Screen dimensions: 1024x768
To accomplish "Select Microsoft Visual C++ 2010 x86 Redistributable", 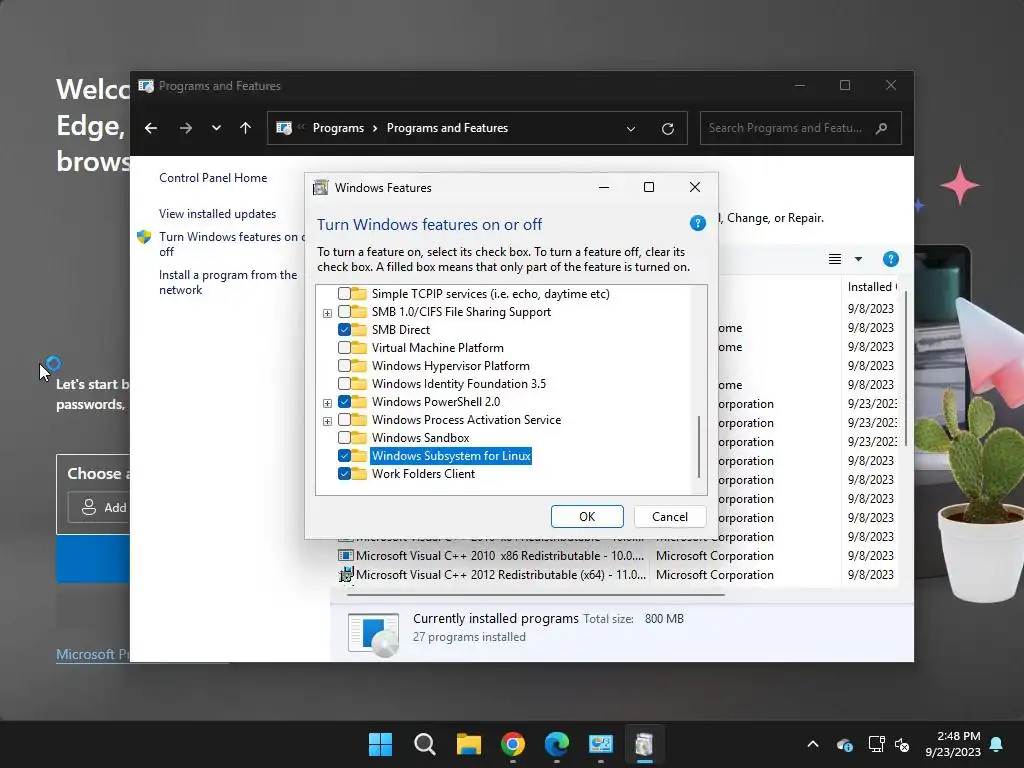I will tap(500, 556).
